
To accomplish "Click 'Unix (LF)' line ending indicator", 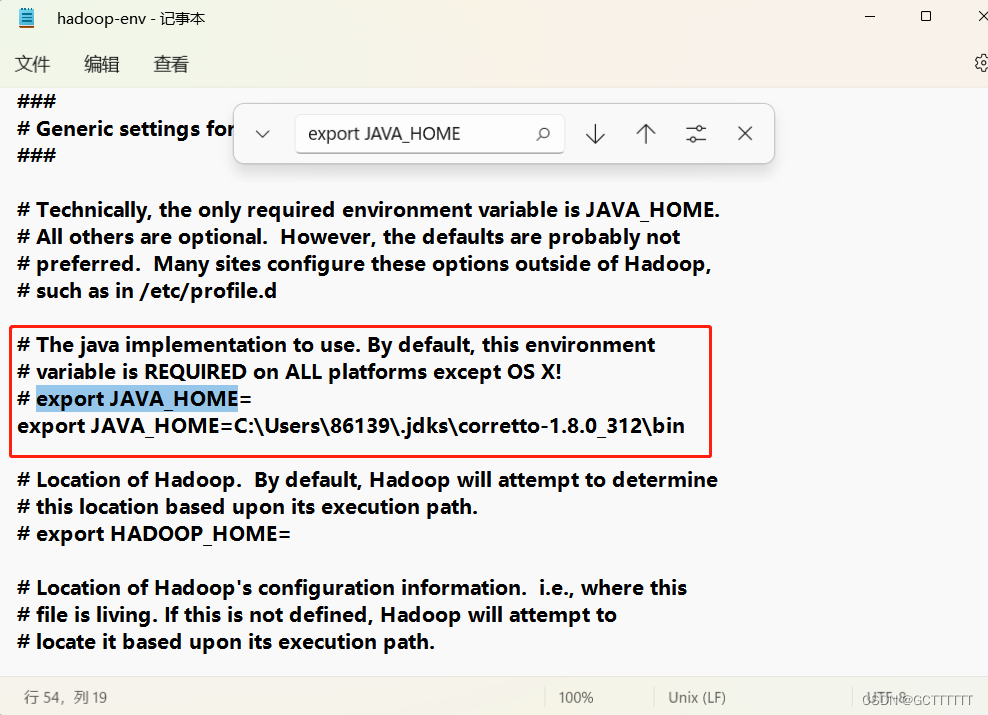I will tap(697, 697).
